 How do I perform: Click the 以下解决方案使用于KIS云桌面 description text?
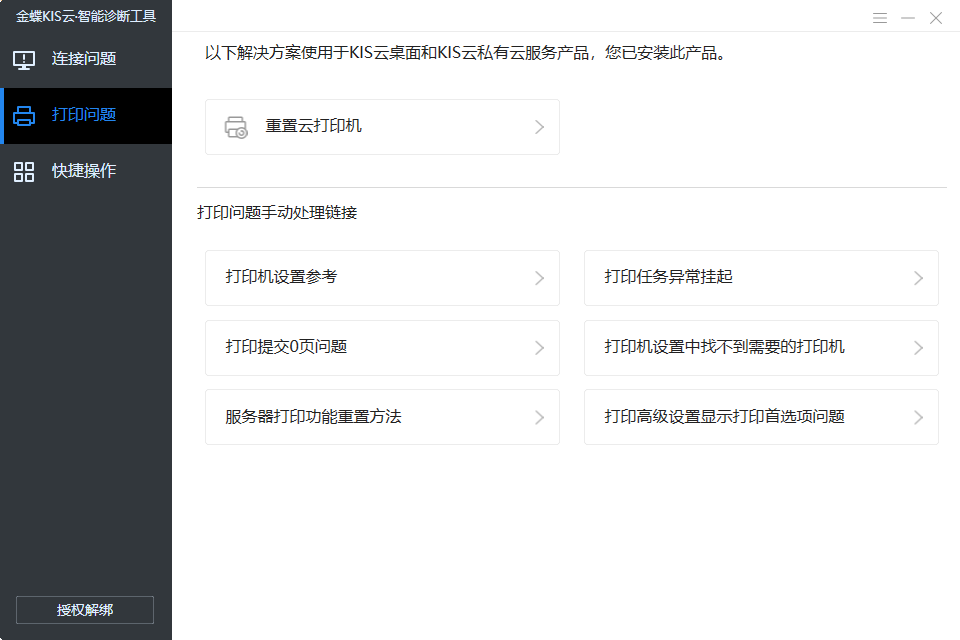[x=465, y=53]
